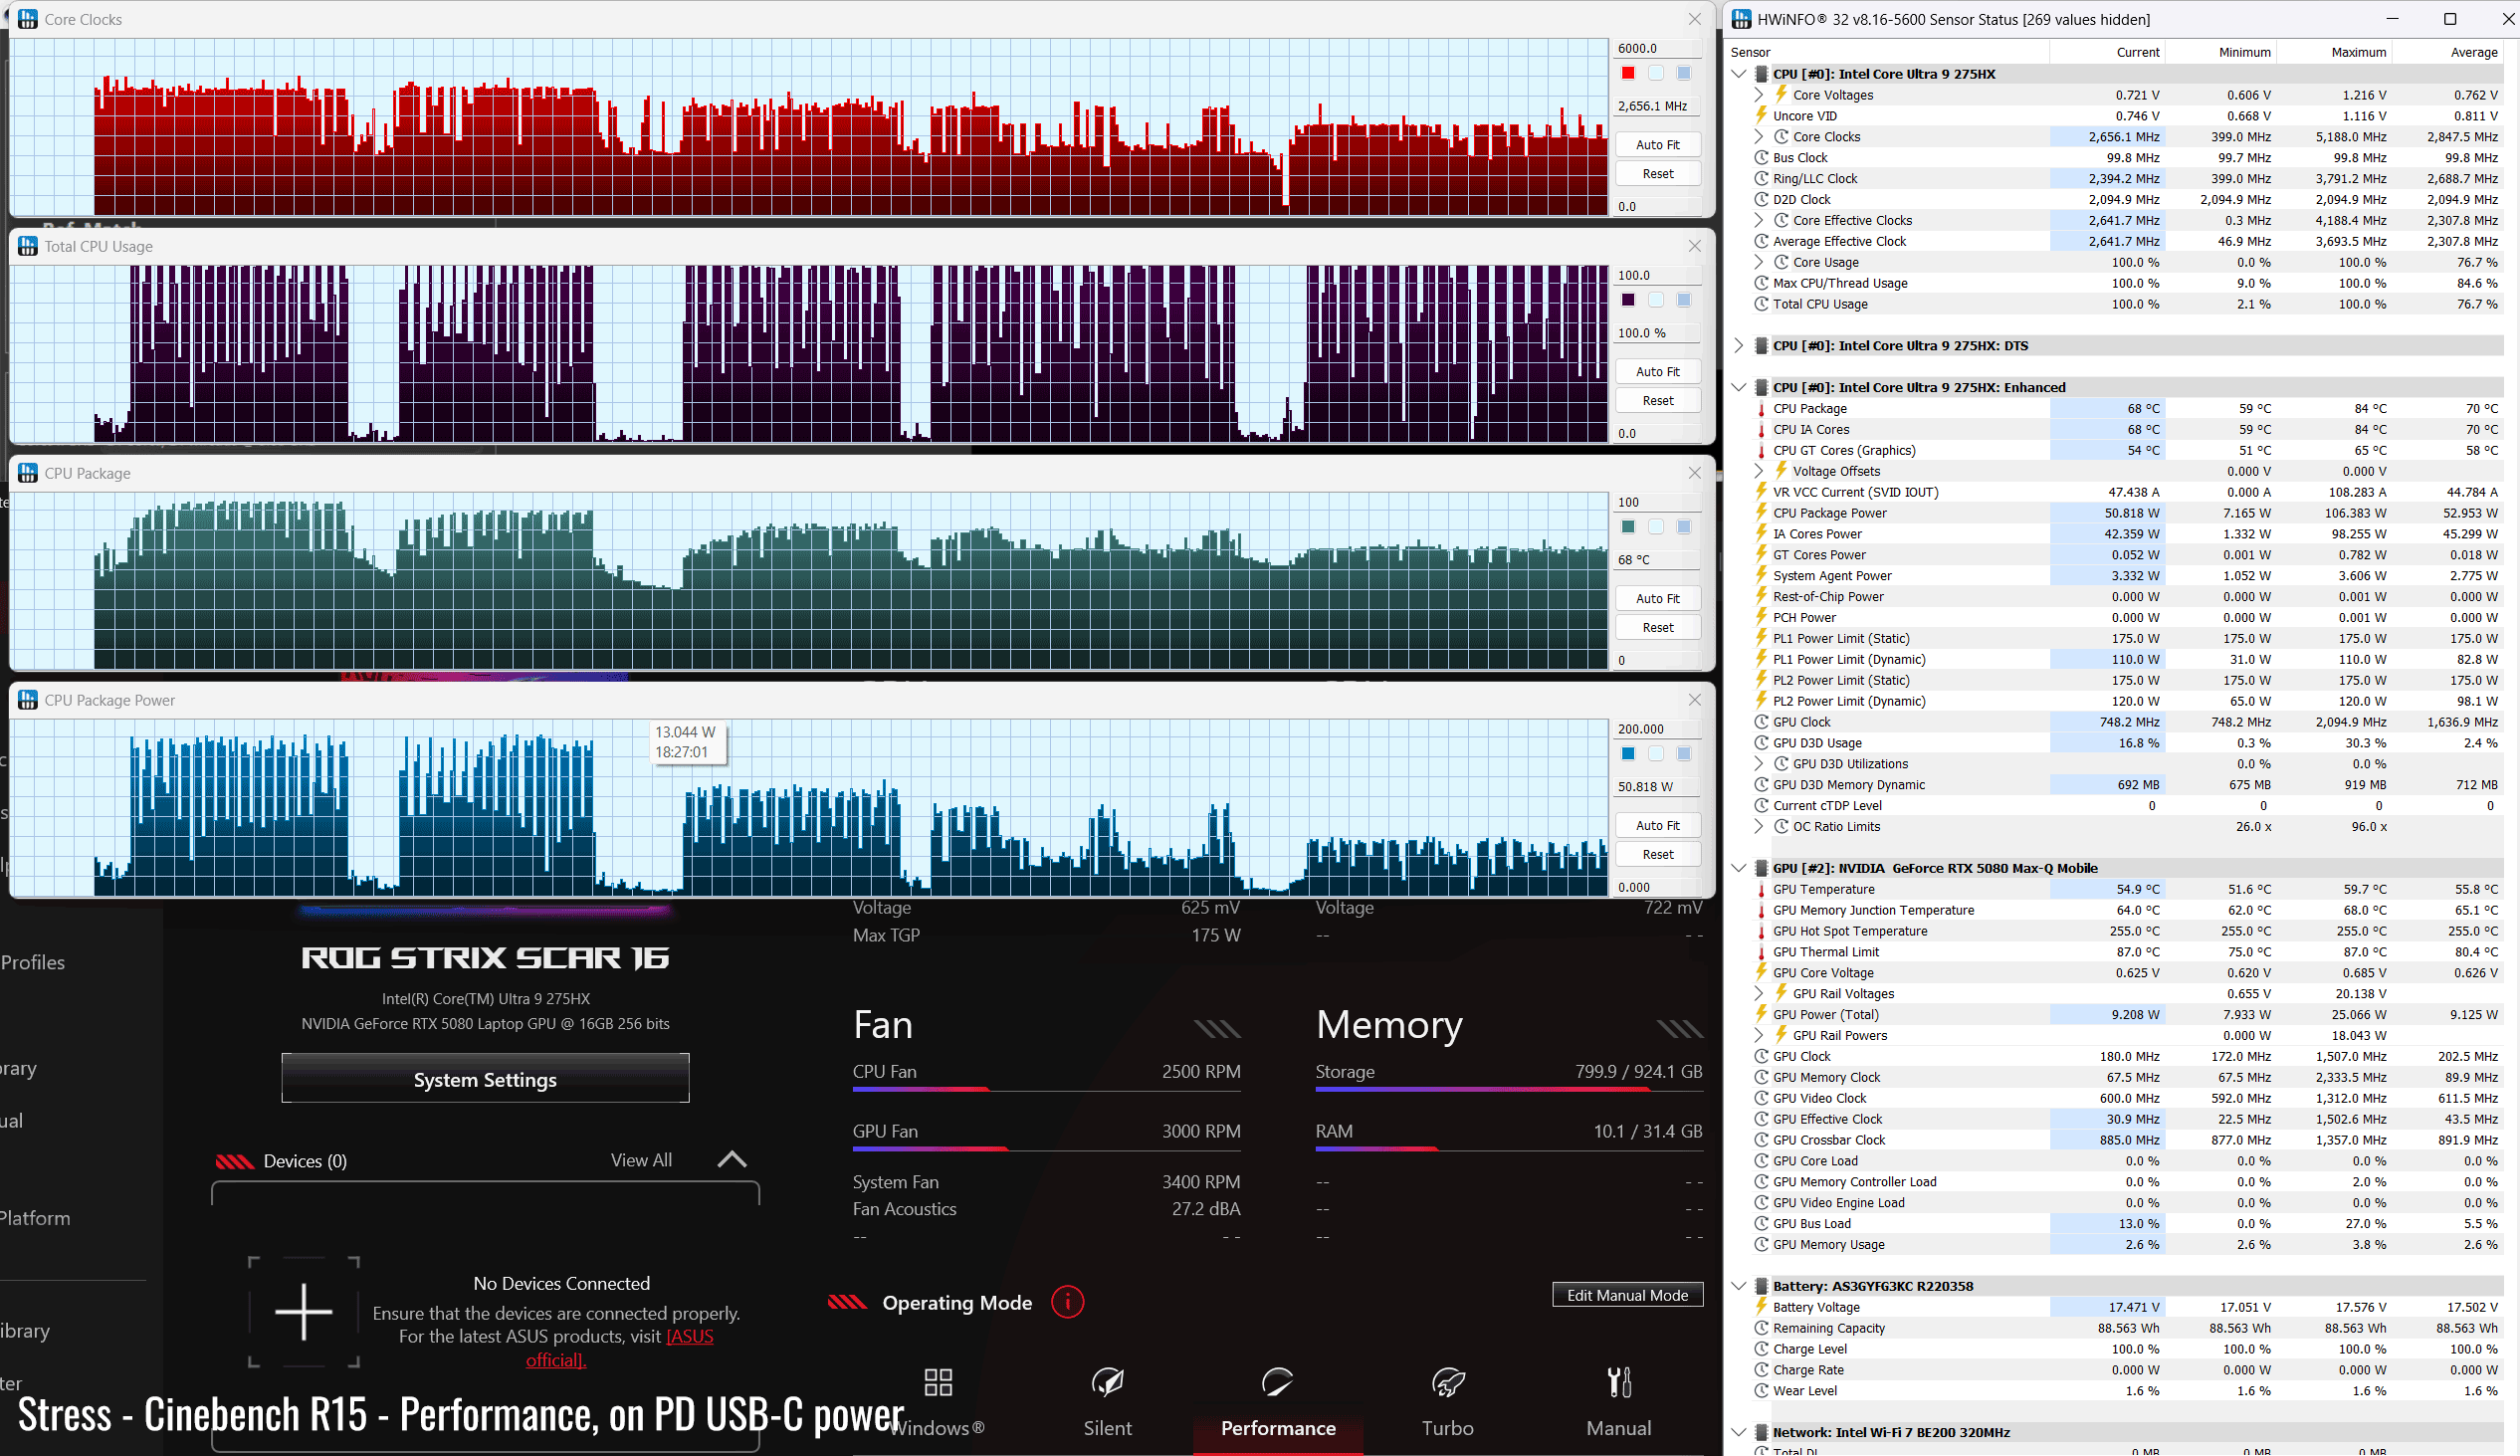Click the Operating Mode info icon
Screen dimensions: 2520x1456
click(x=1067, y=1302)
